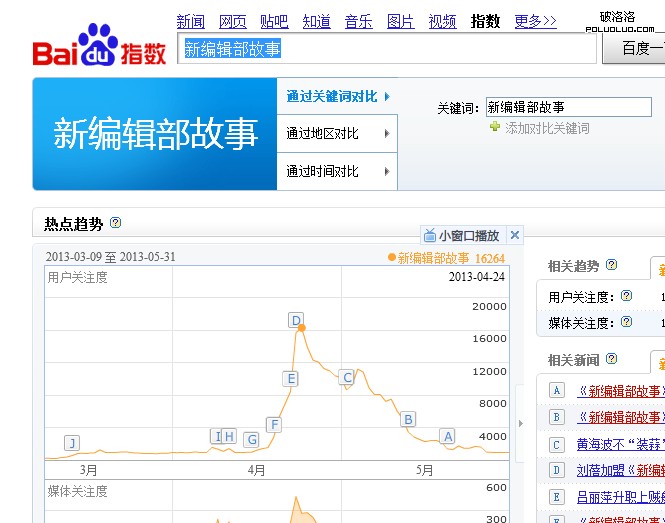Click the main search box
This screenshot has height=523, width=665.
[x=387, y=49]
